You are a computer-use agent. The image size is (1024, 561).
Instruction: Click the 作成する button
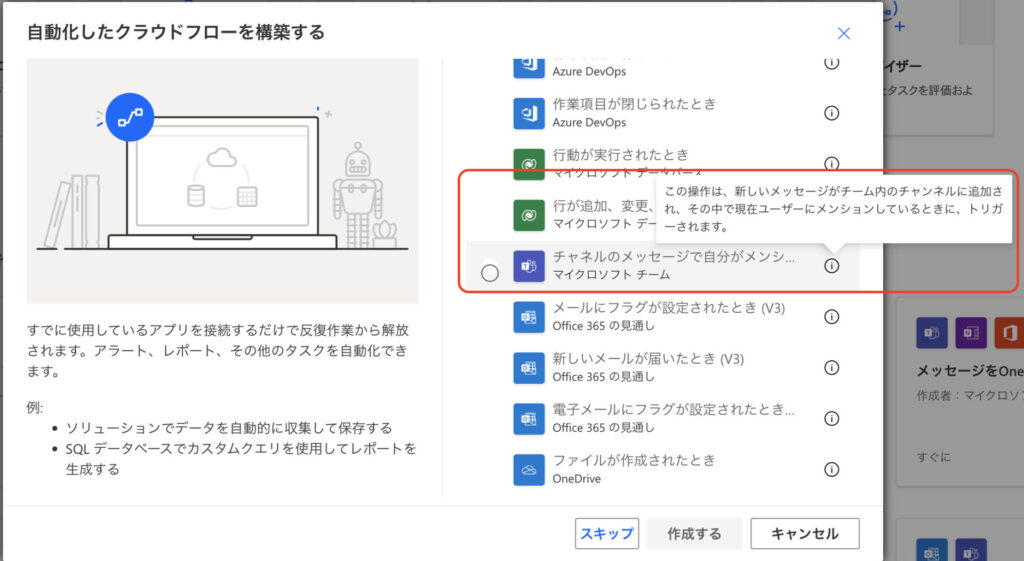[694, 534]
